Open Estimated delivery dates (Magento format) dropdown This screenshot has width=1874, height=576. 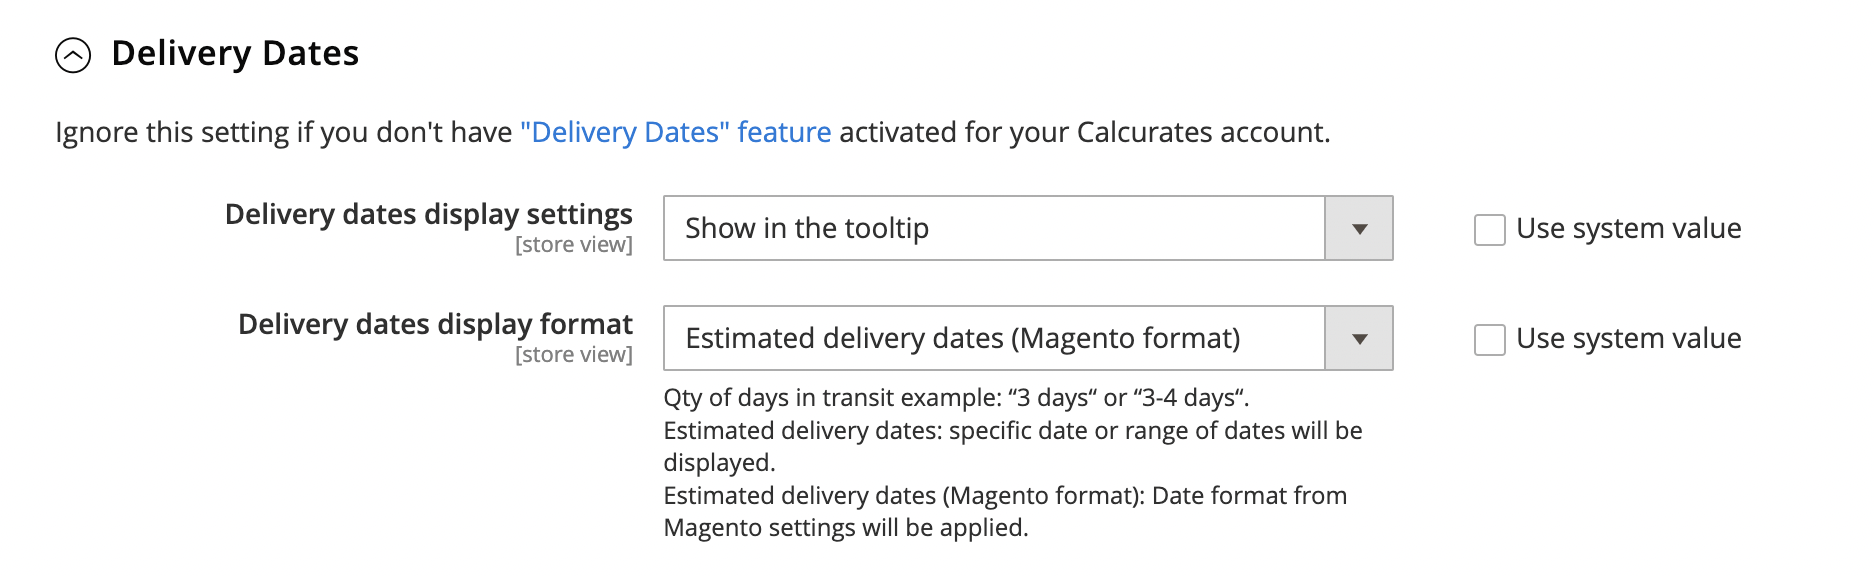click(x=1028, y=338)
